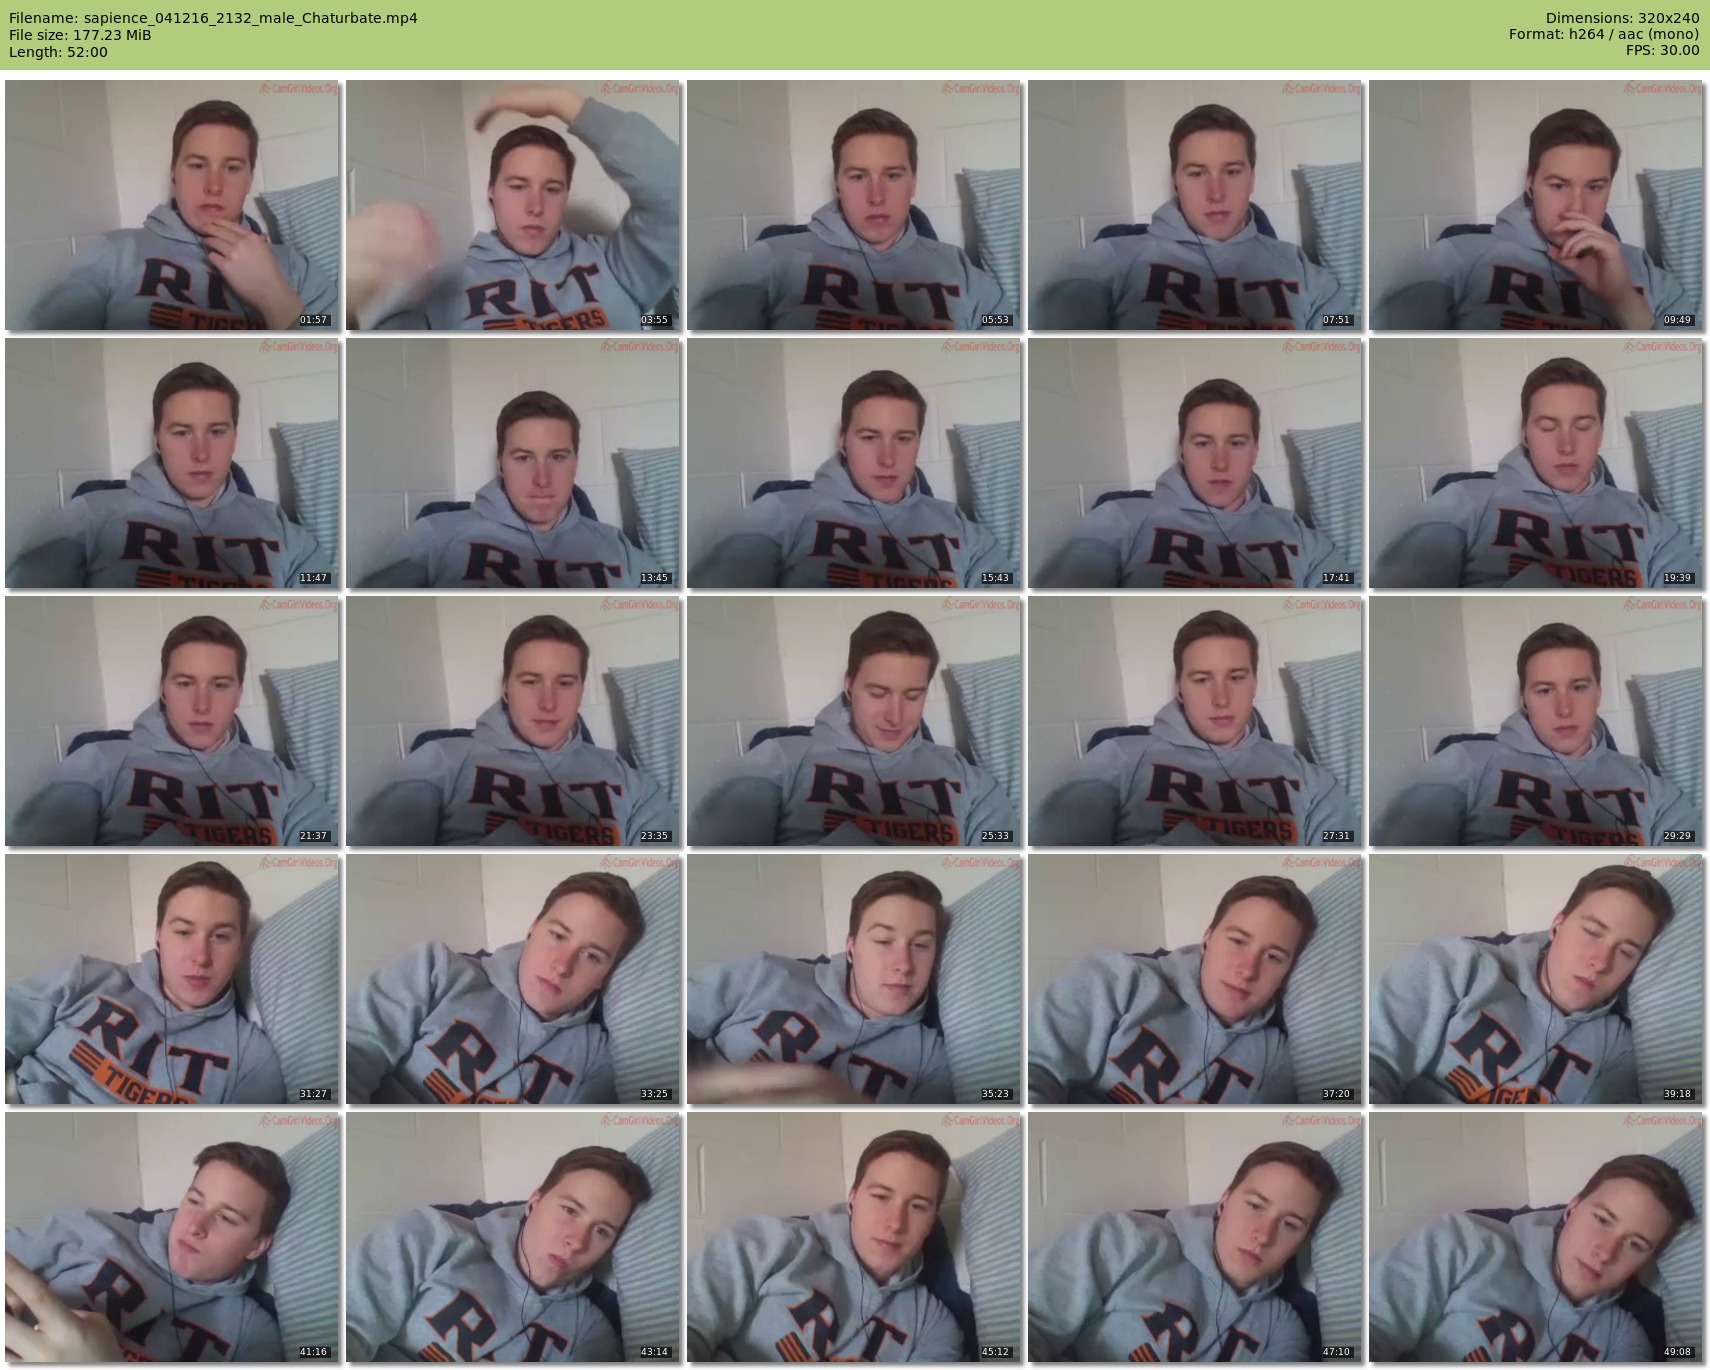
Task: Click the frame labeled 45:12
Action: [x=854, y=1237]
